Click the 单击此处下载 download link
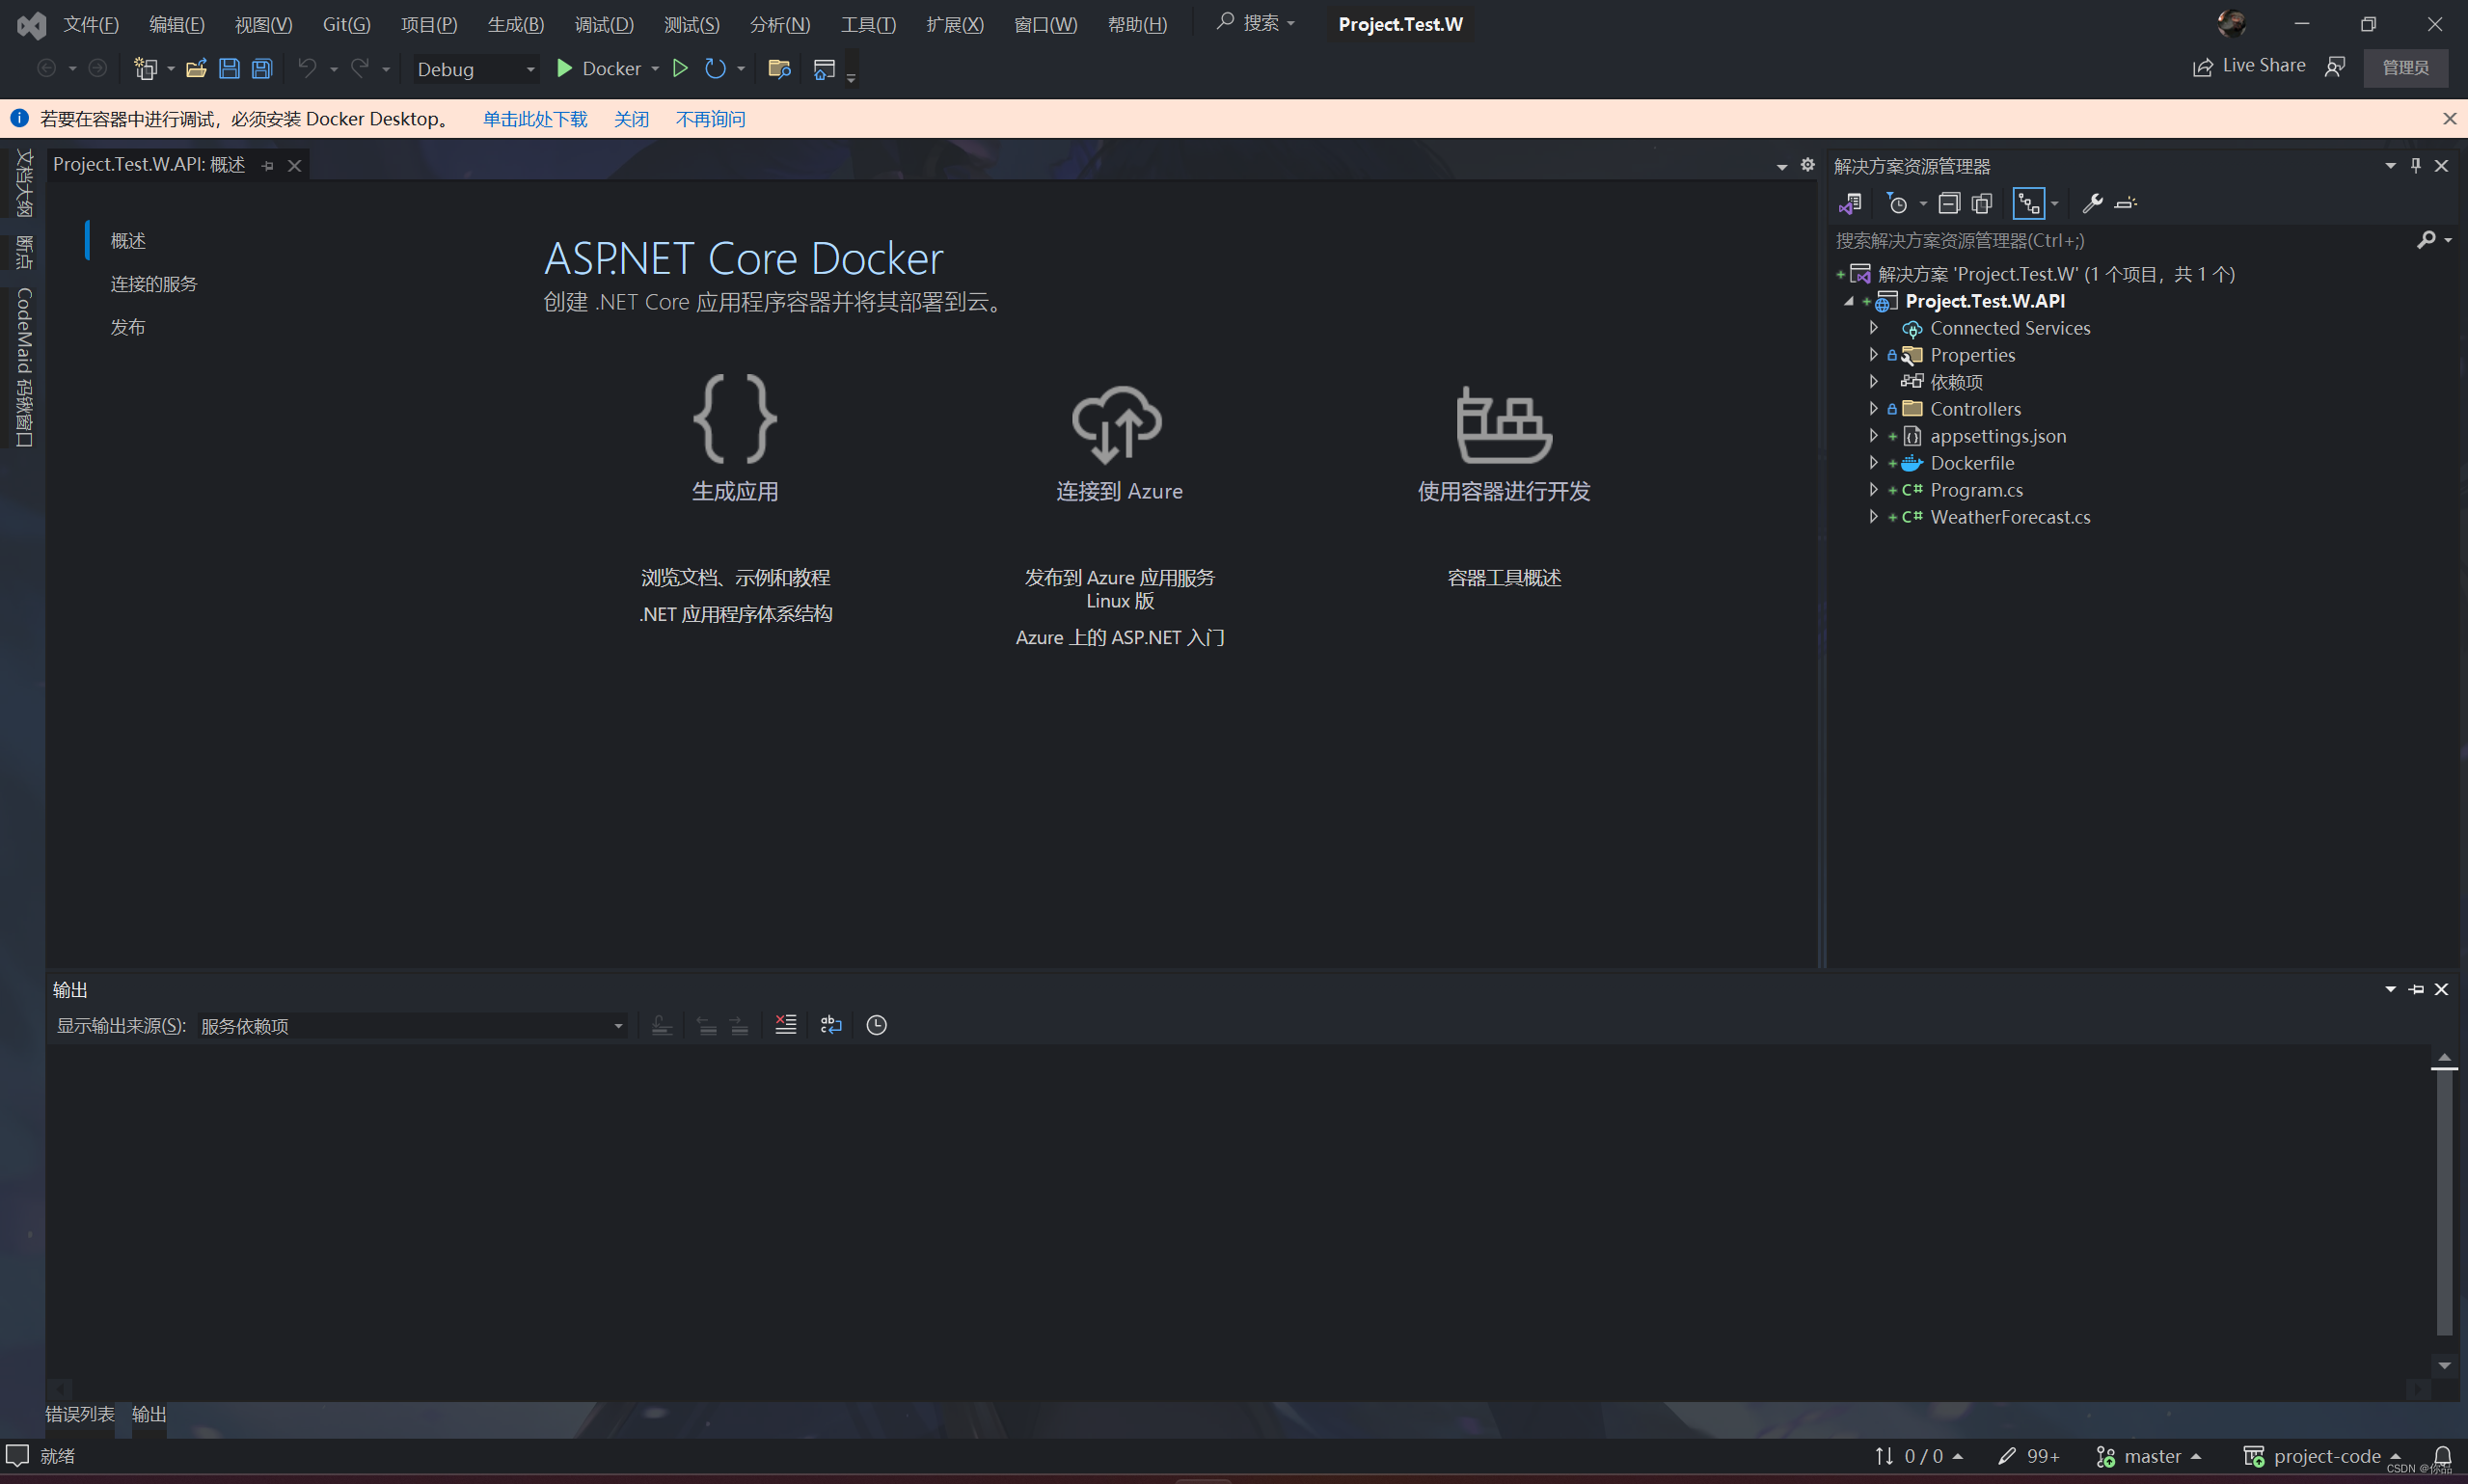The image size is (2468, 1484). click(535, 119)
